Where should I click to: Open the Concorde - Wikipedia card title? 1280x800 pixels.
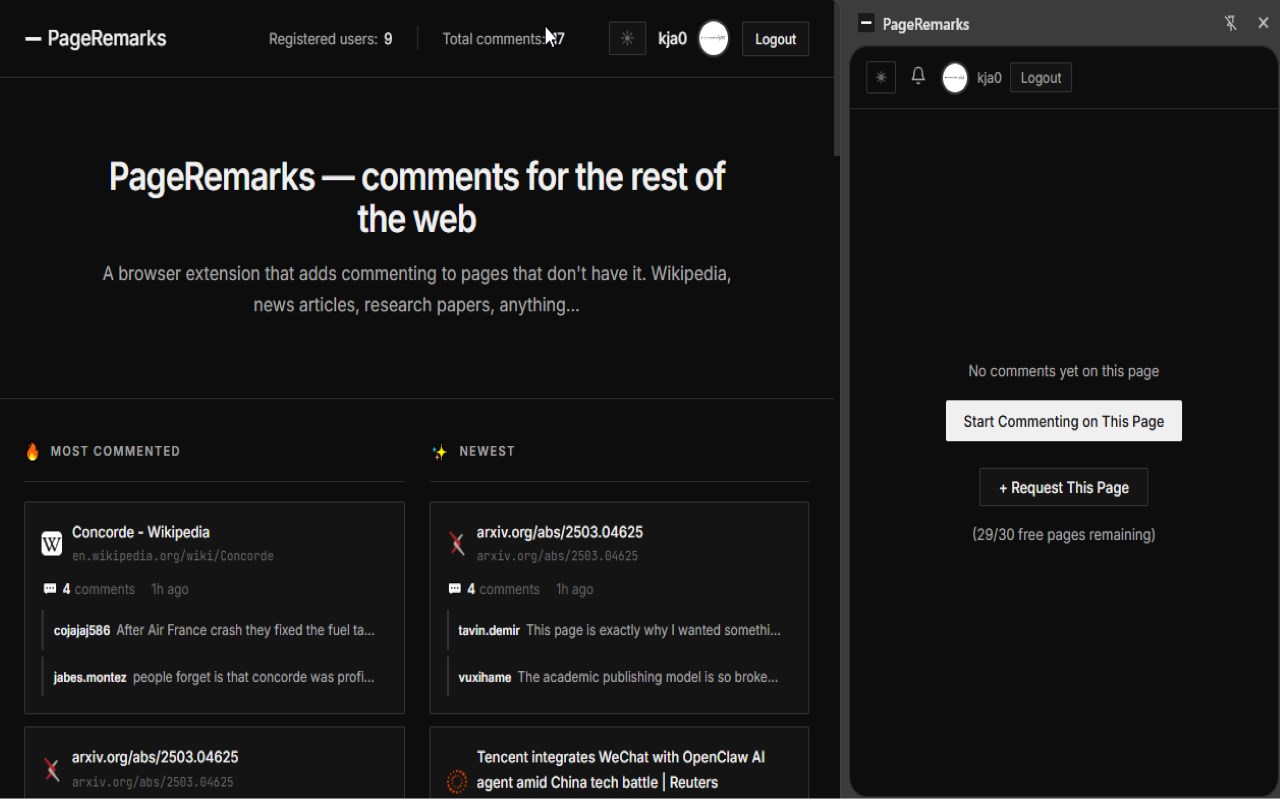click(x=141, y=532)
